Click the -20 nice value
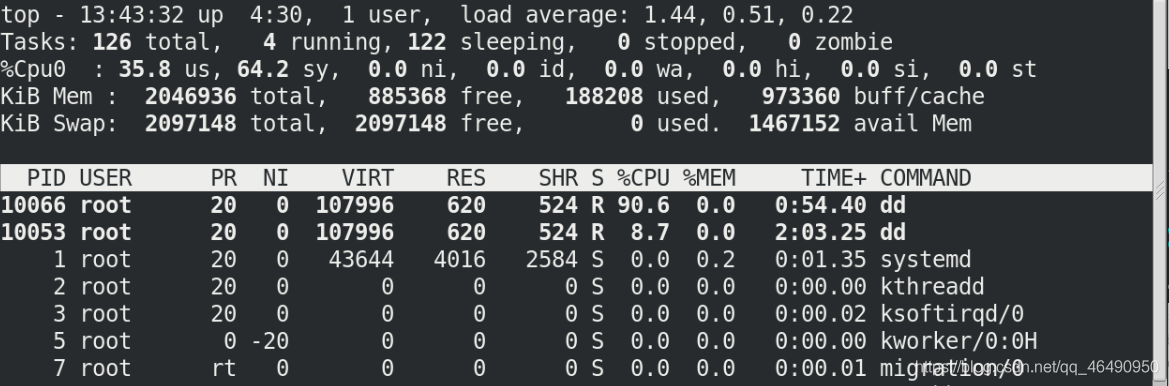Screen dimensions: 1169x386 point(269,341)
